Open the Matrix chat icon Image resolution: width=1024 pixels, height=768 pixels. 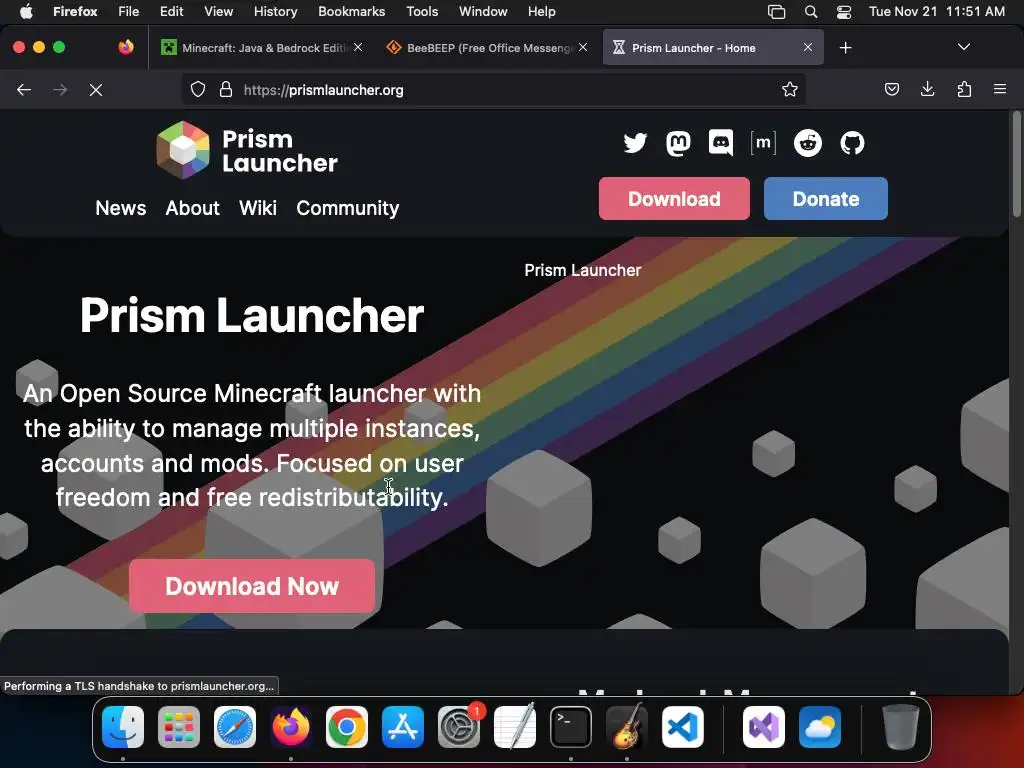click(x=763, y=142)
